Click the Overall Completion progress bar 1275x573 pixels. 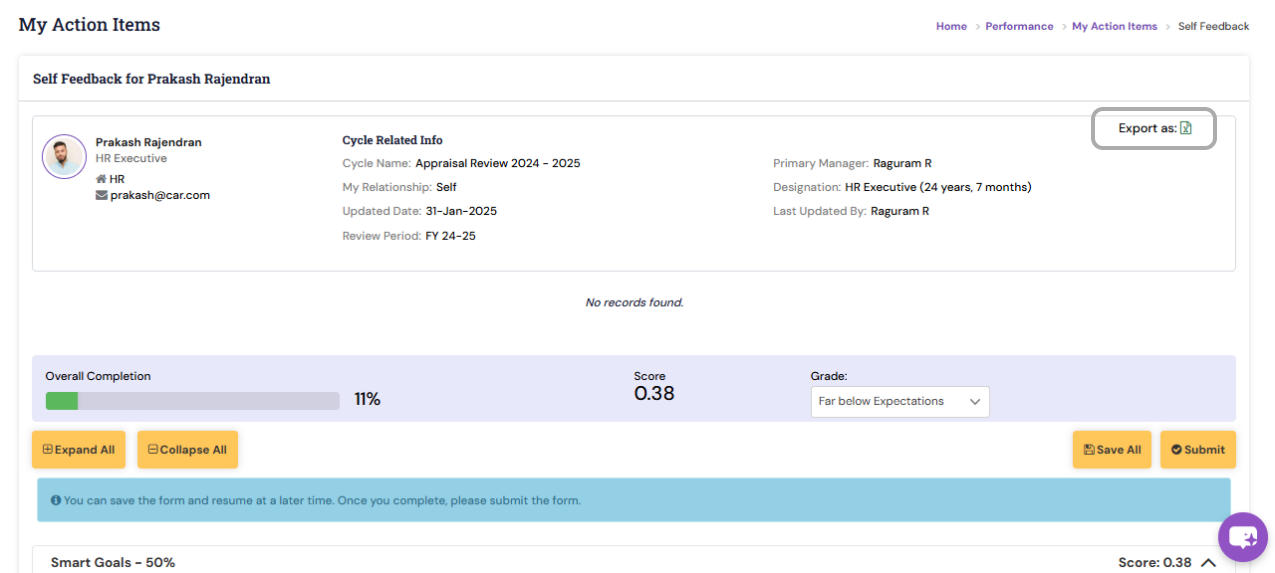point(192,401)
